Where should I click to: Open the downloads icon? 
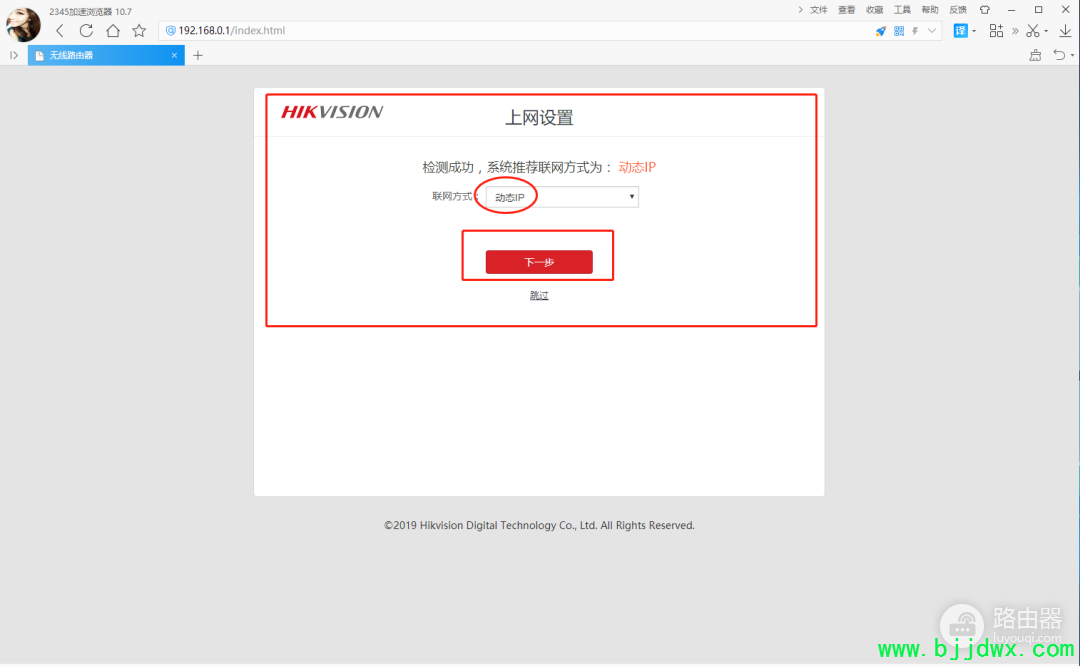tap(1065, 31)
